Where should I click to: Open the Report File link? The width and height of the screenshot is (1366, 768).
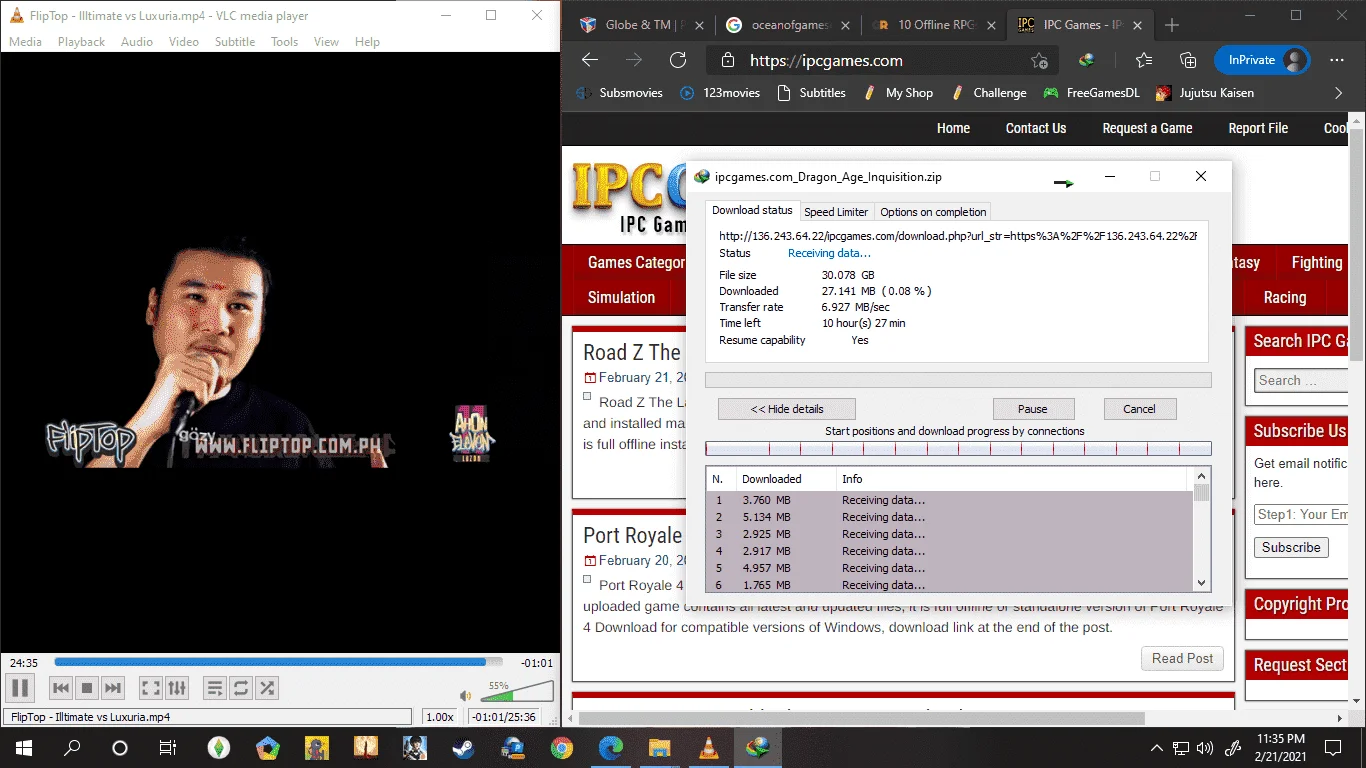[x=1258, y=128]
